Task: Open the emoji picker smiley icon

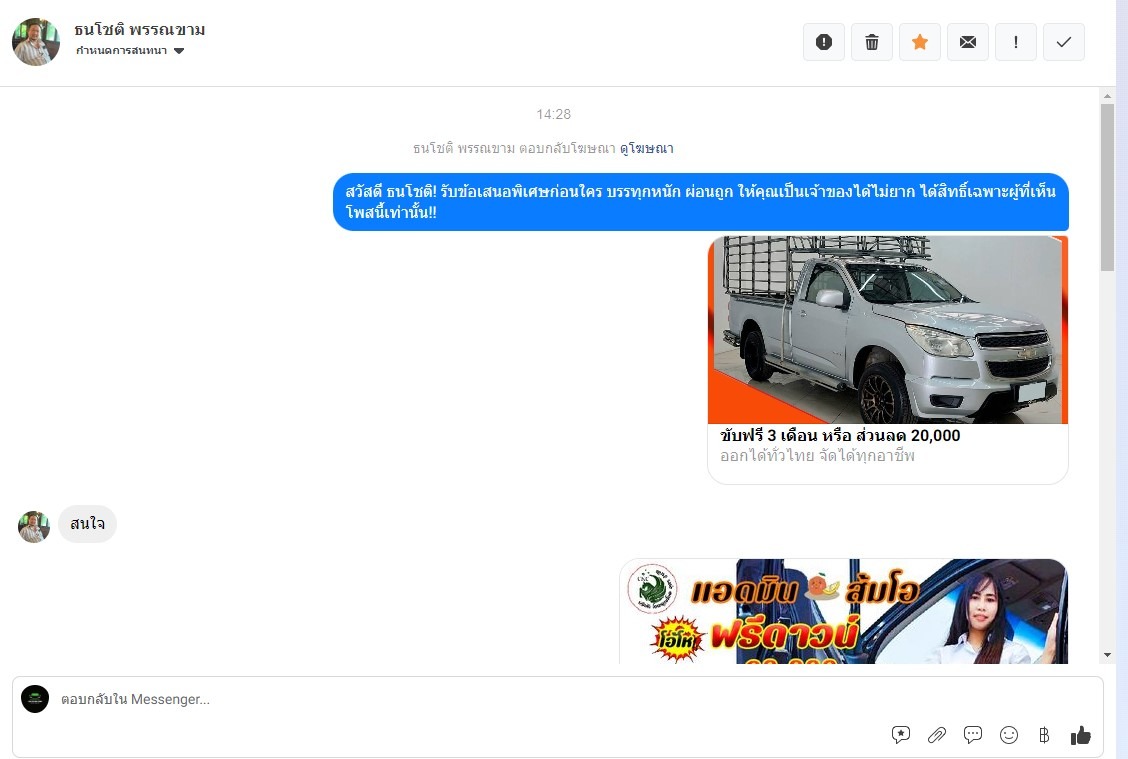Action: click(1009, 735)
